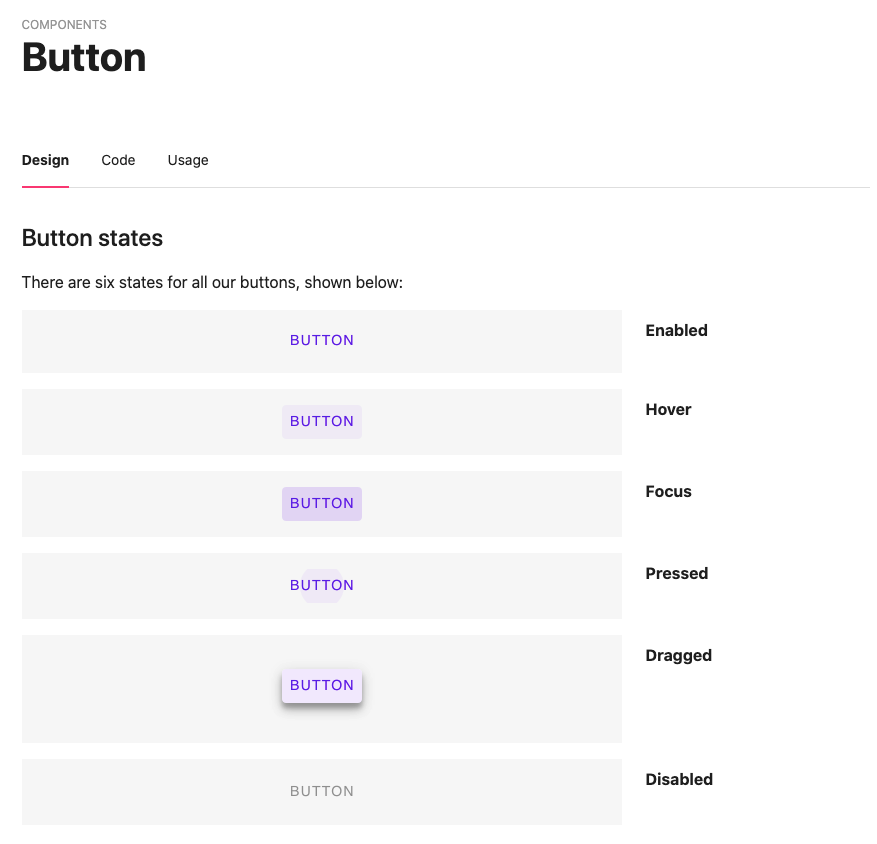
Task: Switch to the Code tab
Action: click(x=118, y=160)
